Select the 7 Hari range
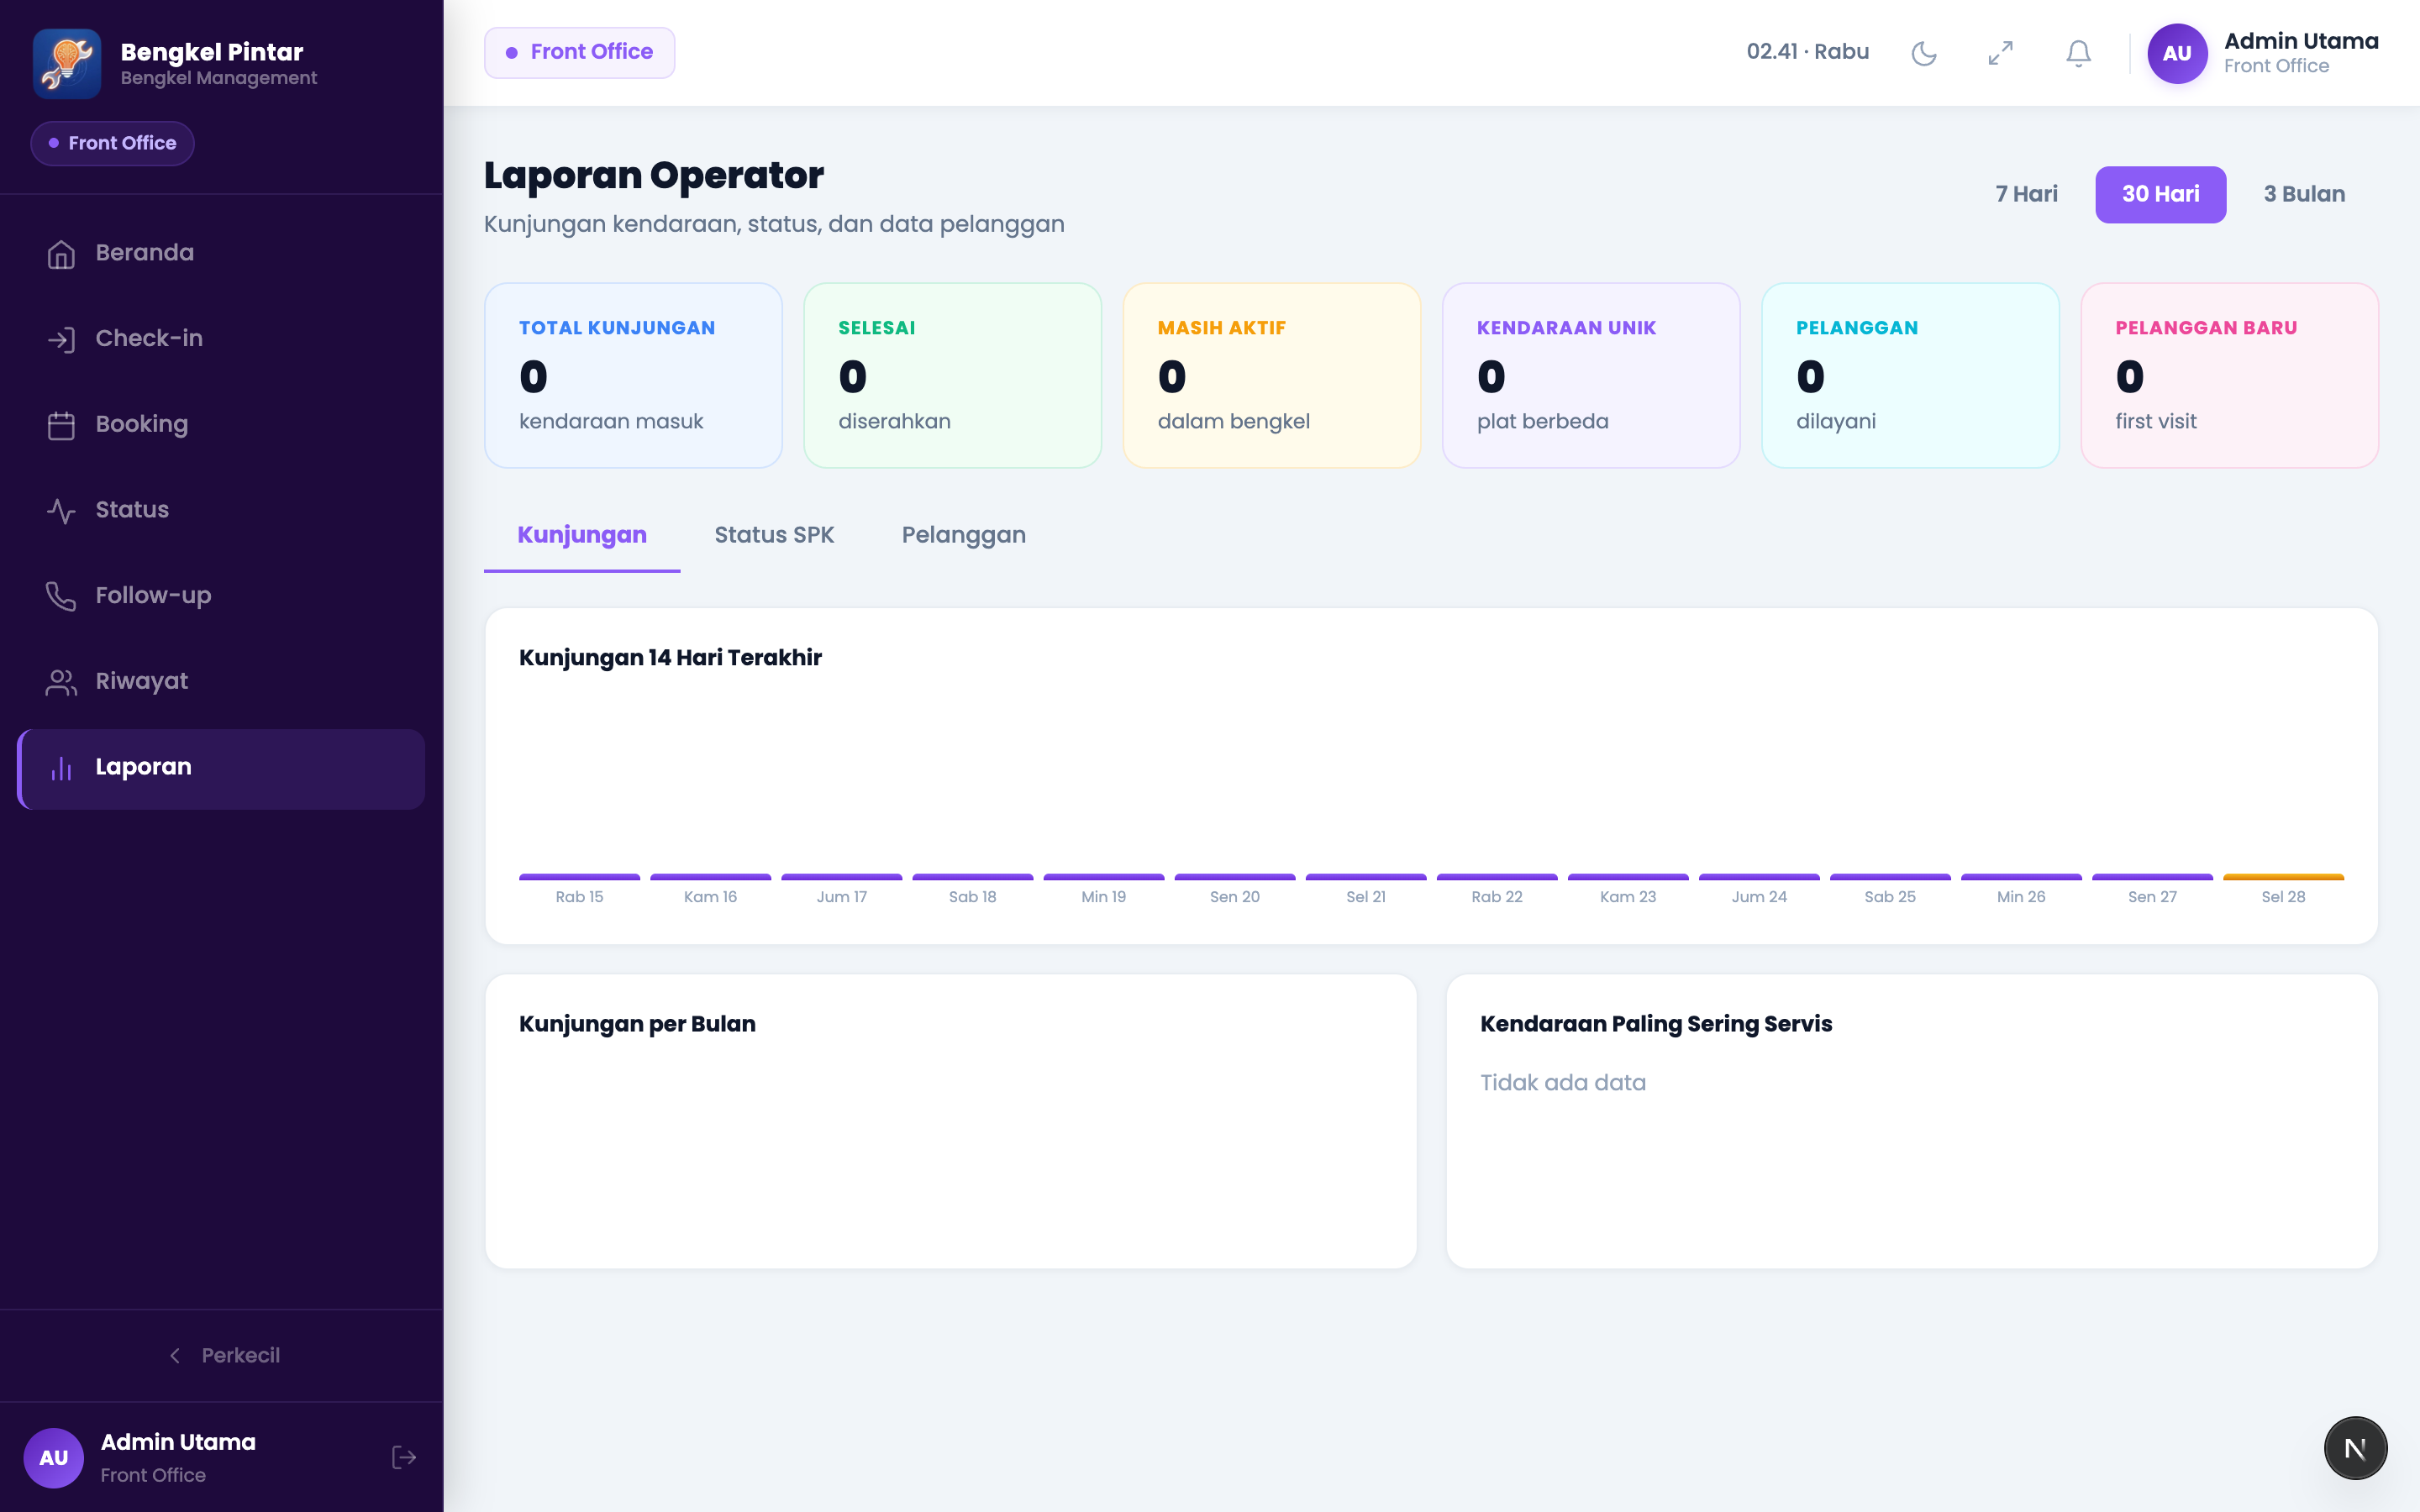Image resolution: width=2420 pixels, height=1512 pixels. 2026,194
